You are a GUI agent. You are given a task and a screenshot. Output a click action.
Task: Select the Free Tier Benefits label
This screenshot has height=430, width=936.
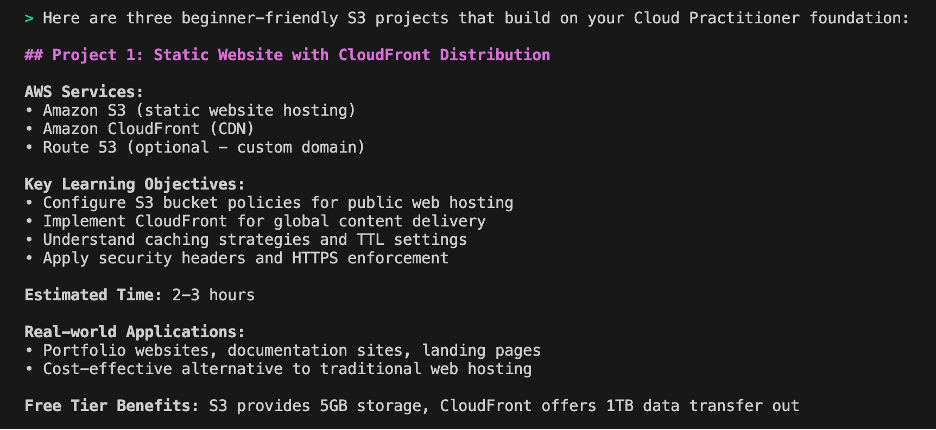point(112,406)
